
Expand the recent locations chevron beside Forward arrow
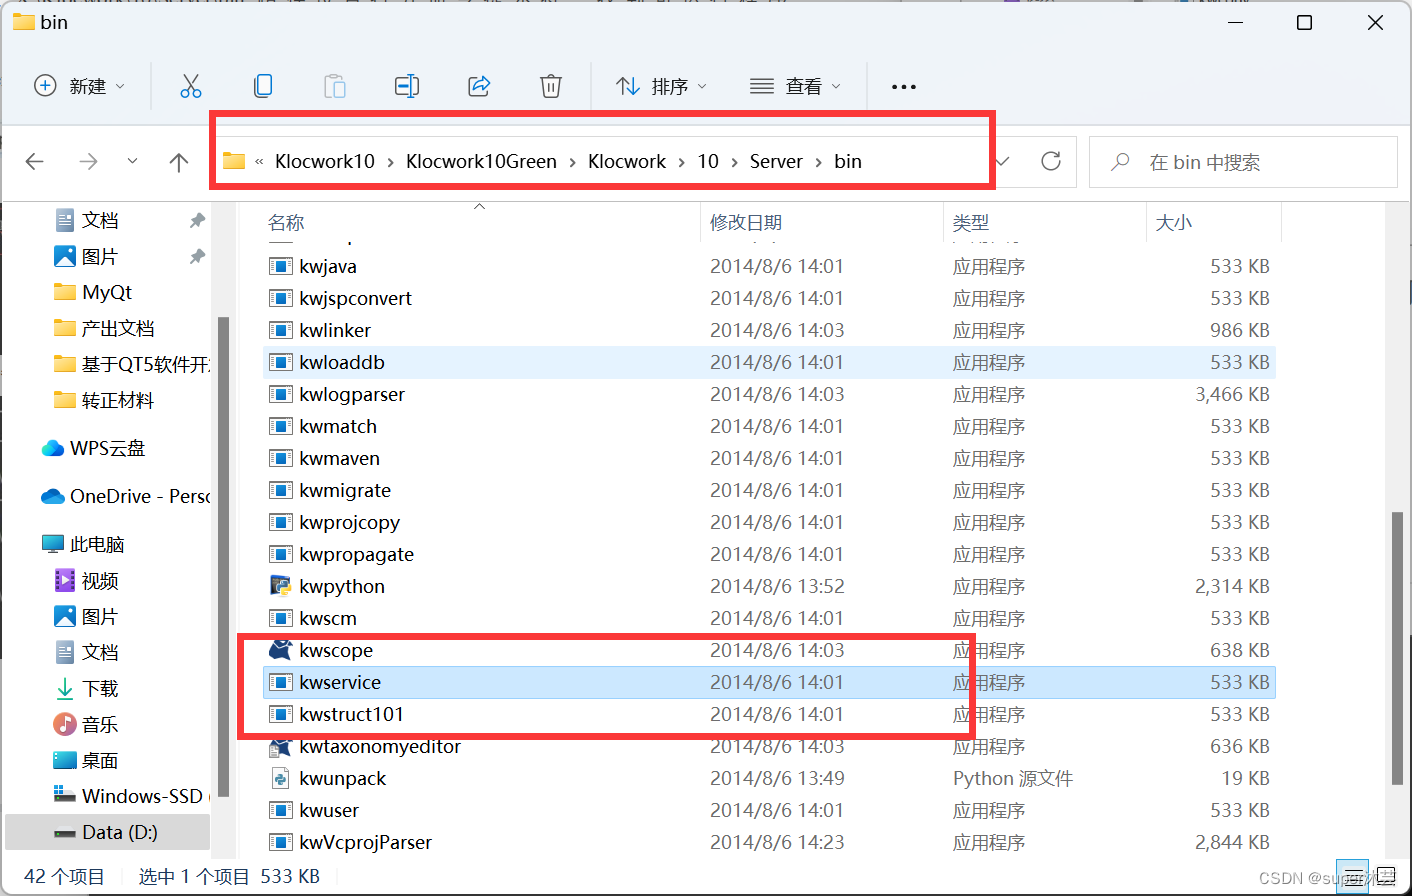coord(131,161)
